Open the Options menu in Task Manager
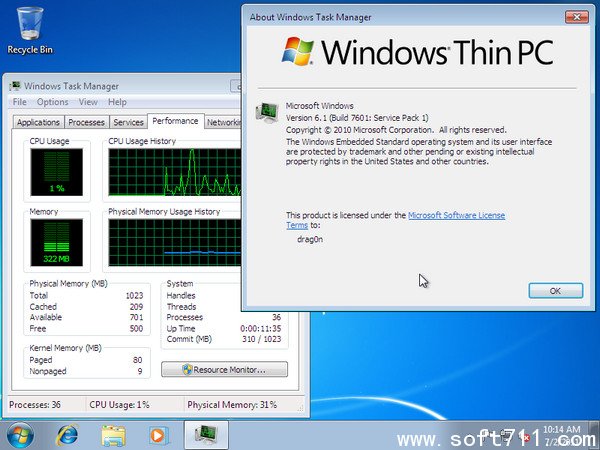600x450 pixels. 52,102
